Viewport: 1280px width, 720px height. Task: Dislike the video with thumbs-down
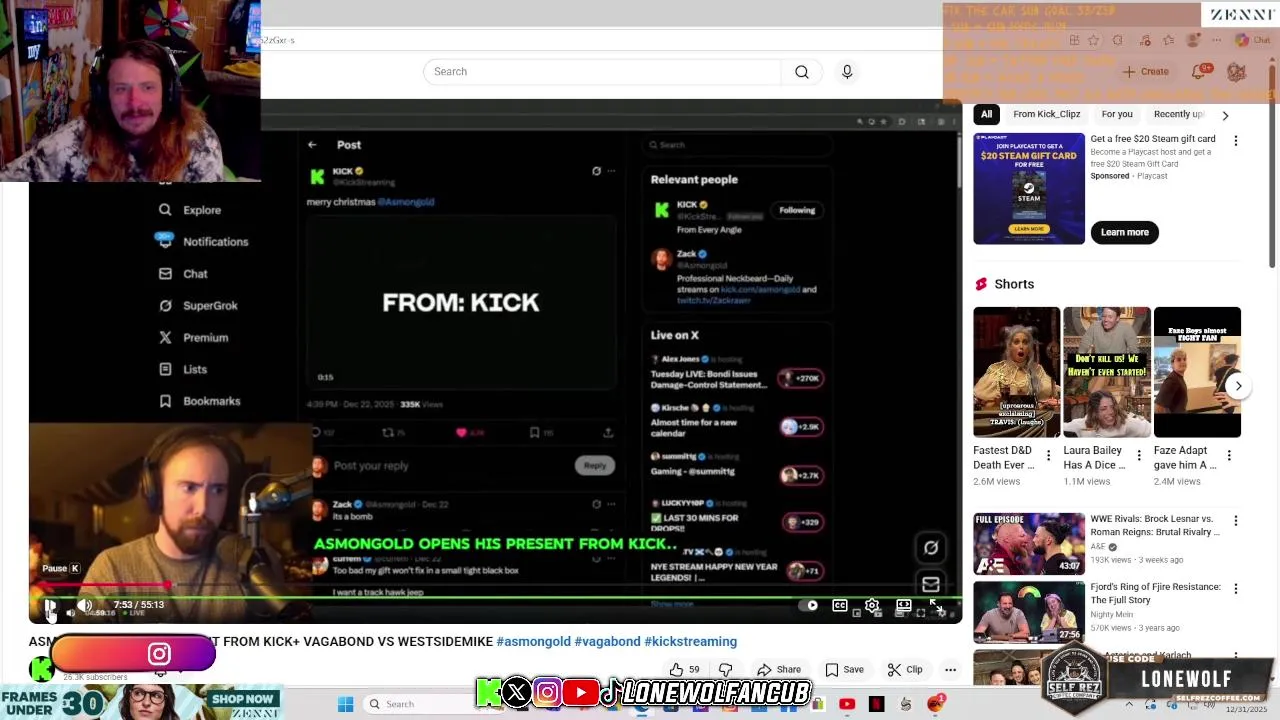[726, 670]
